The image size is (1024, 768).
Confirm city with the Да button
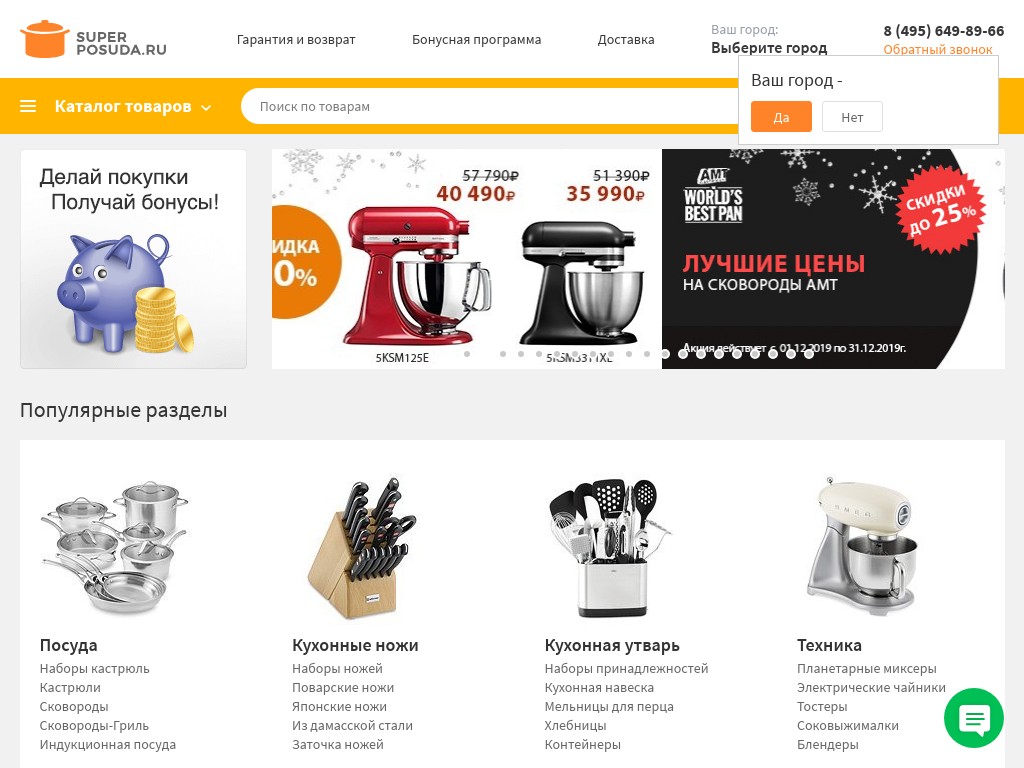[x=781, y=117]
